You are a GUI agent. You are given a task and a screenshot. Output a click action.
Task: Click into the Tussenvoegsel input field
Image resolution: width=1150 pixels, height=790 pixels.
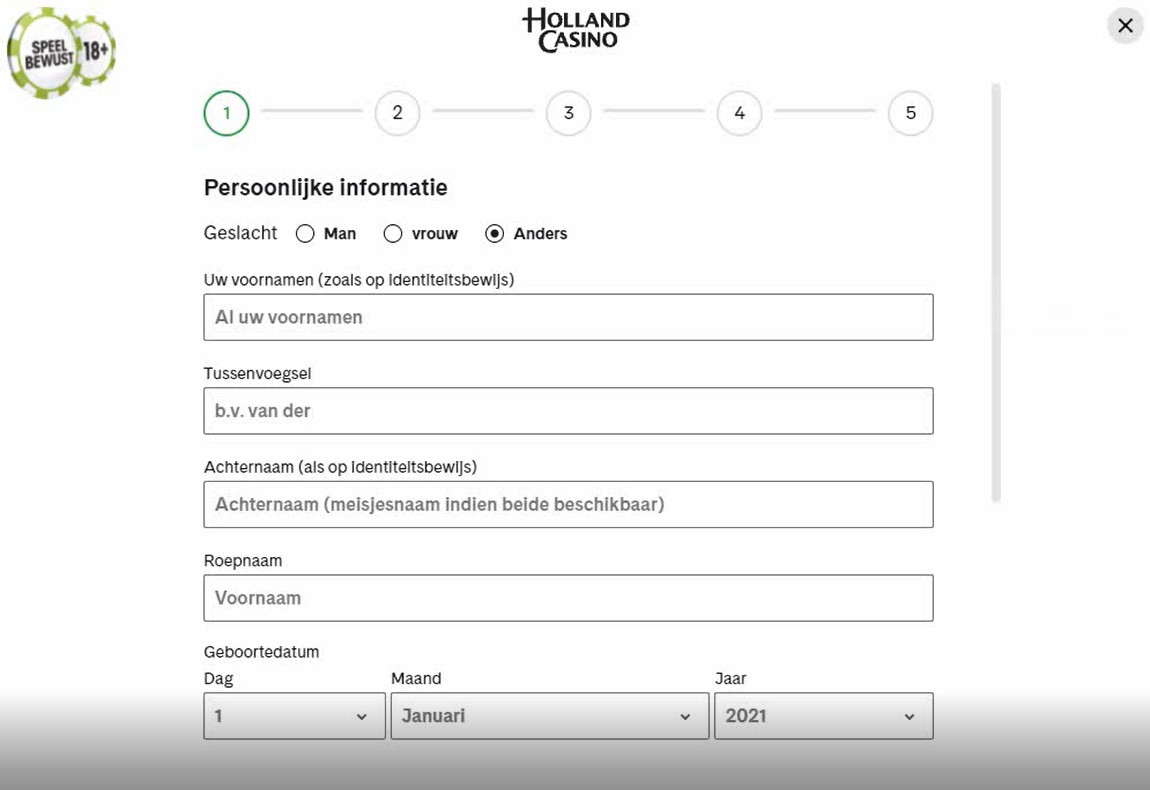point(568,411)
